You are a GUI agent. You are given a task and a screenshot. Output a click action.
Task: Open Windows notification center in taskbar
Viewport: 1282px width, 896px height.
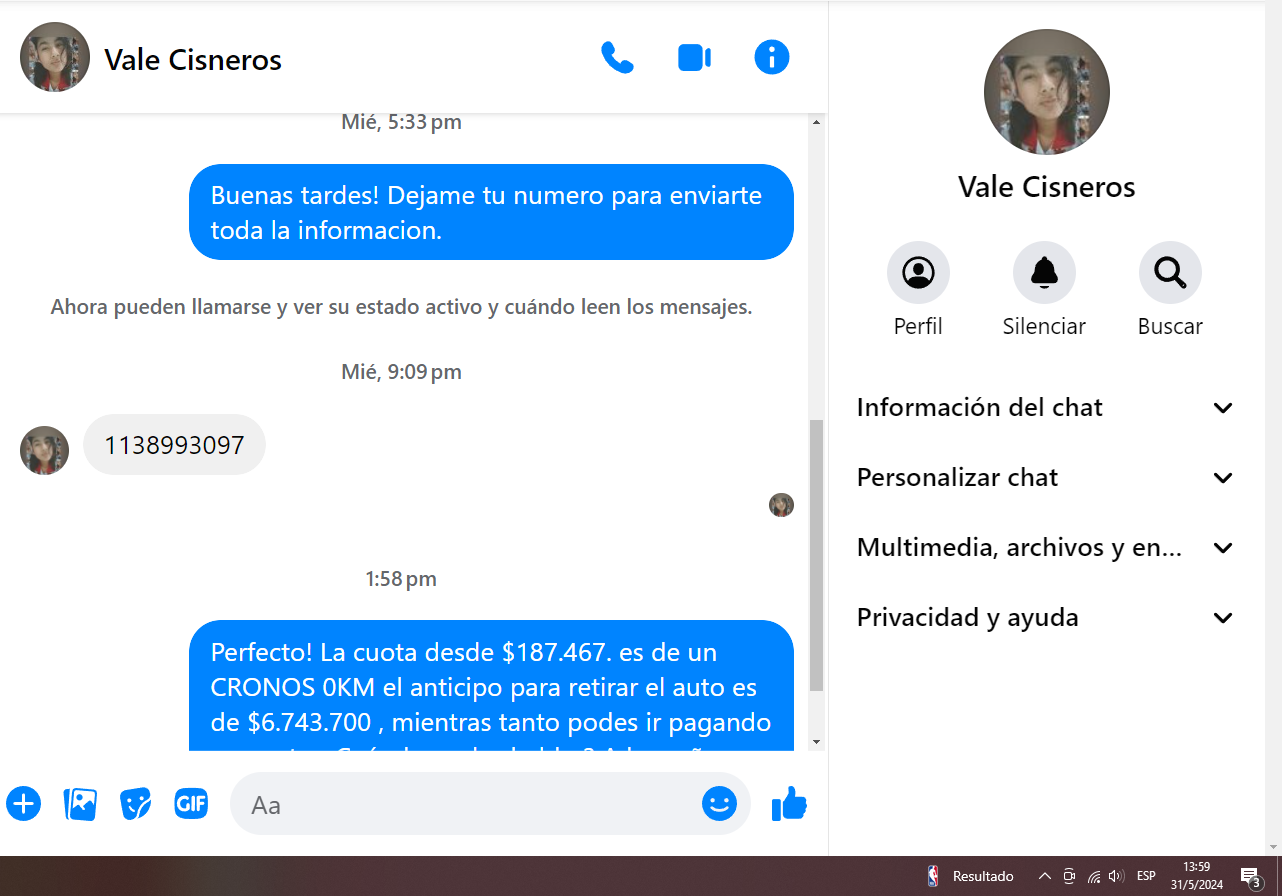point(1250,877)
